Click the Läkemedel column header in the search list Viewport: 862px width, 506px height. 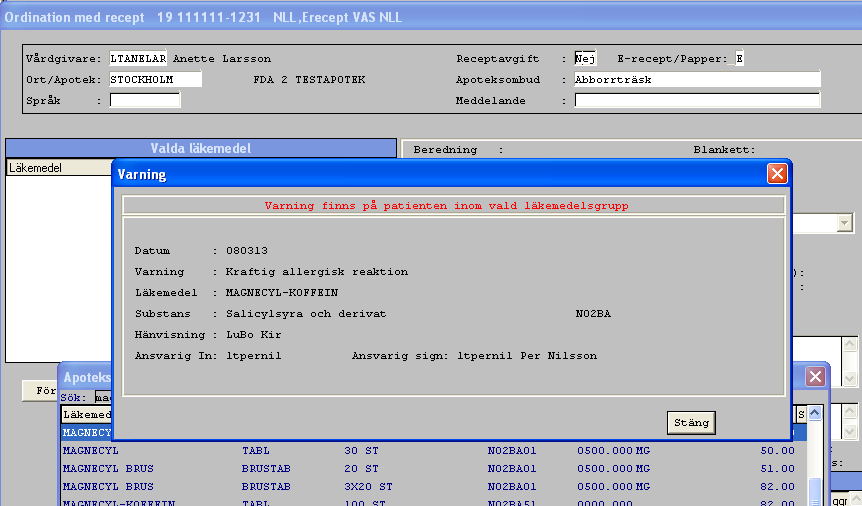pos(87,415)
